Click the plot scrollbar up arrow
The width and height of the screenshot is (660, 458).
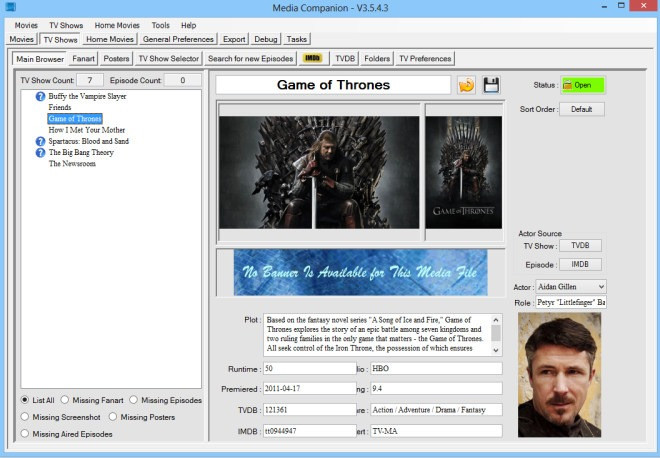point(496,320)
